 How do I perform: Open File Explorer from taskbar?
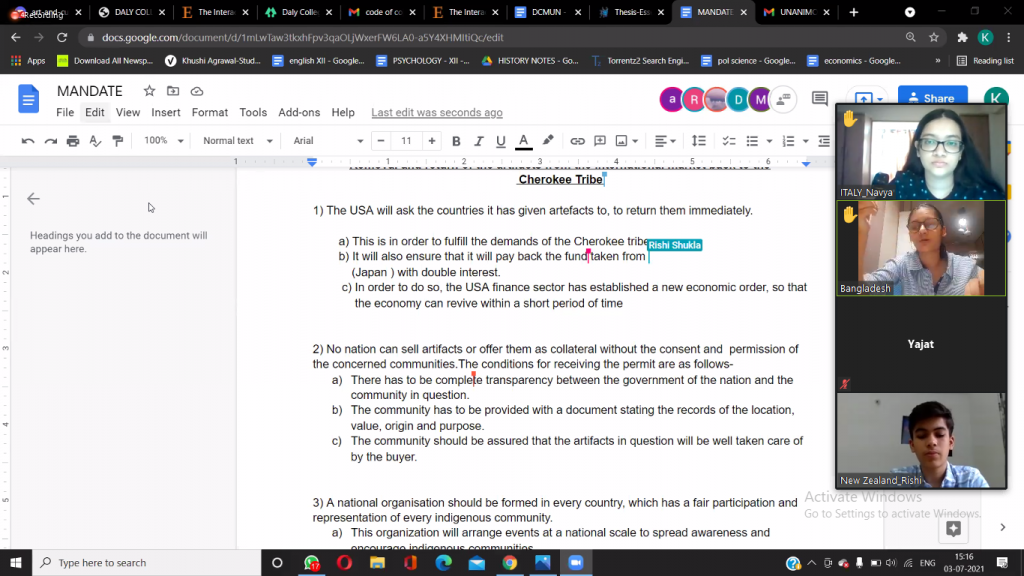click(x=377, y=562)
